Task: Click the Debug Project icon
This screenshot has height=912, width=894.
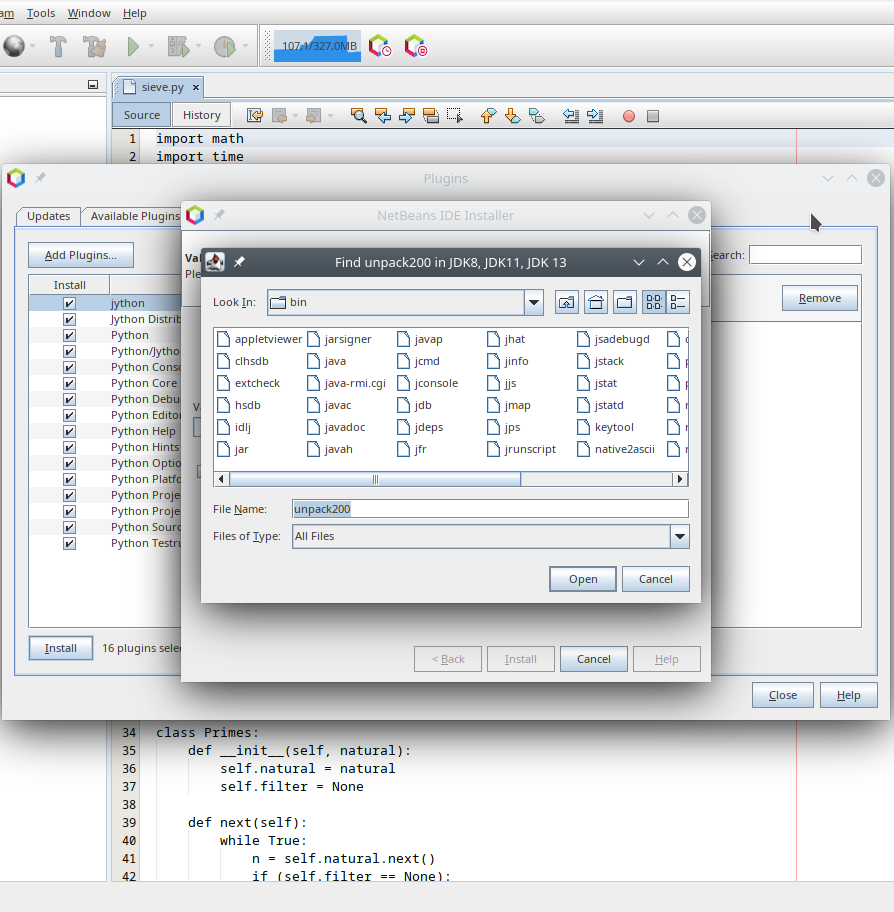Action: tap(178, 47)
